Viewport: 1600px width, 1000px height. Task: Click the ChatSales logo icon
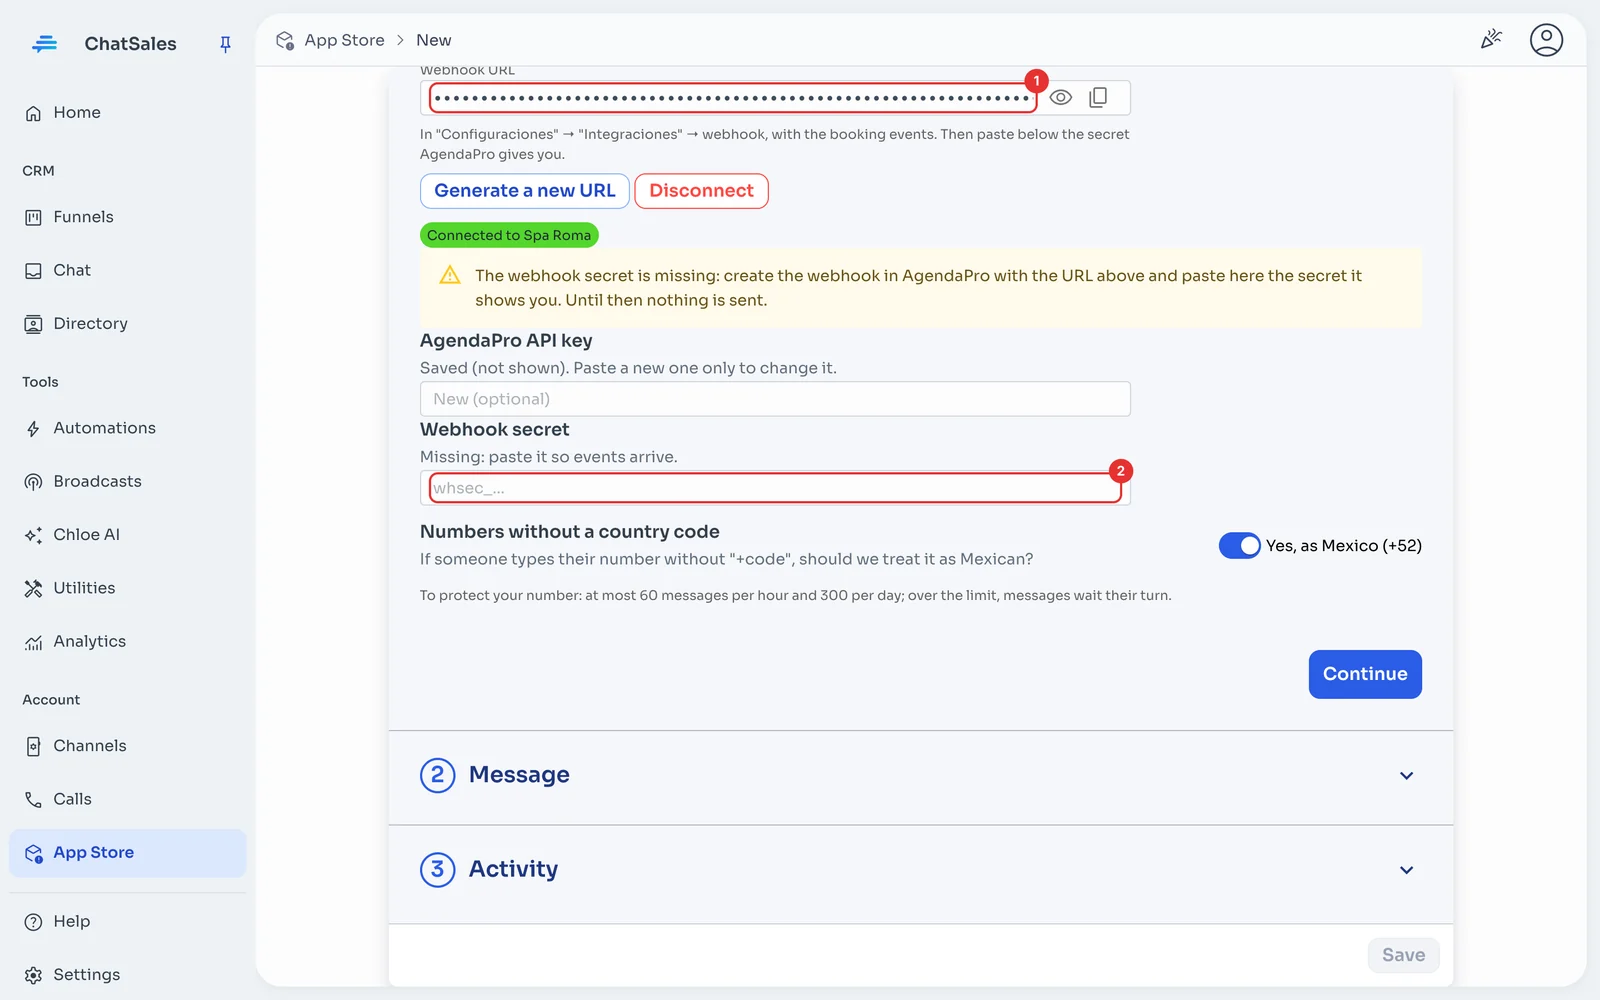pyautogui.click(x=45, y=44)
